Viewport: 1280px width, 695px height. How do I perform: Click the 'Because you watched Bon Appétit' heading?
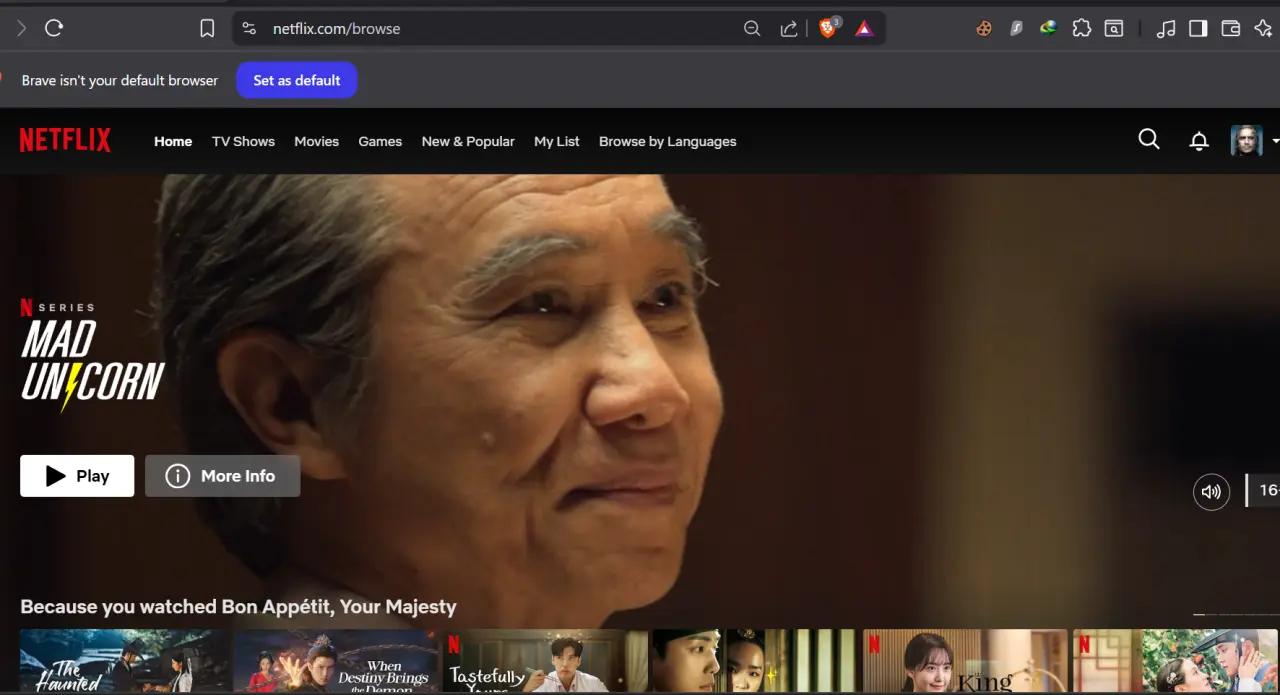tap(238, 606)
